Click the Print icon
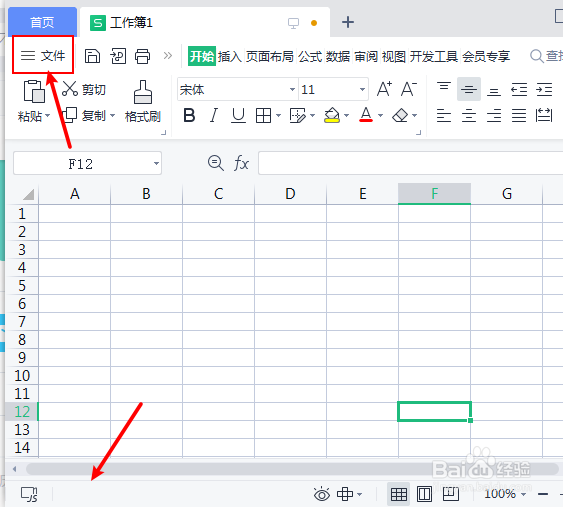The width and height of the screenshot is (563, 507). (x=143, y=56)
